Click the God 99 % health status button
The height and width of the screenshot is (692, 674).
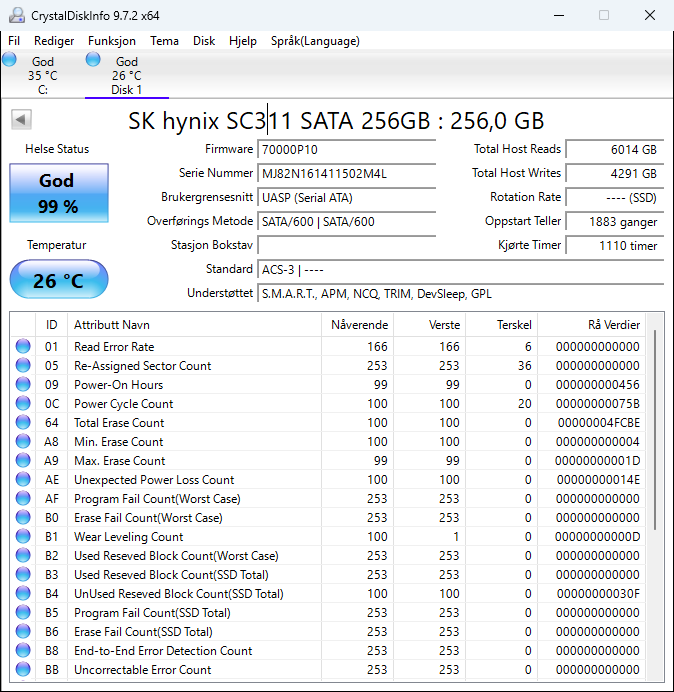(59, 193)
